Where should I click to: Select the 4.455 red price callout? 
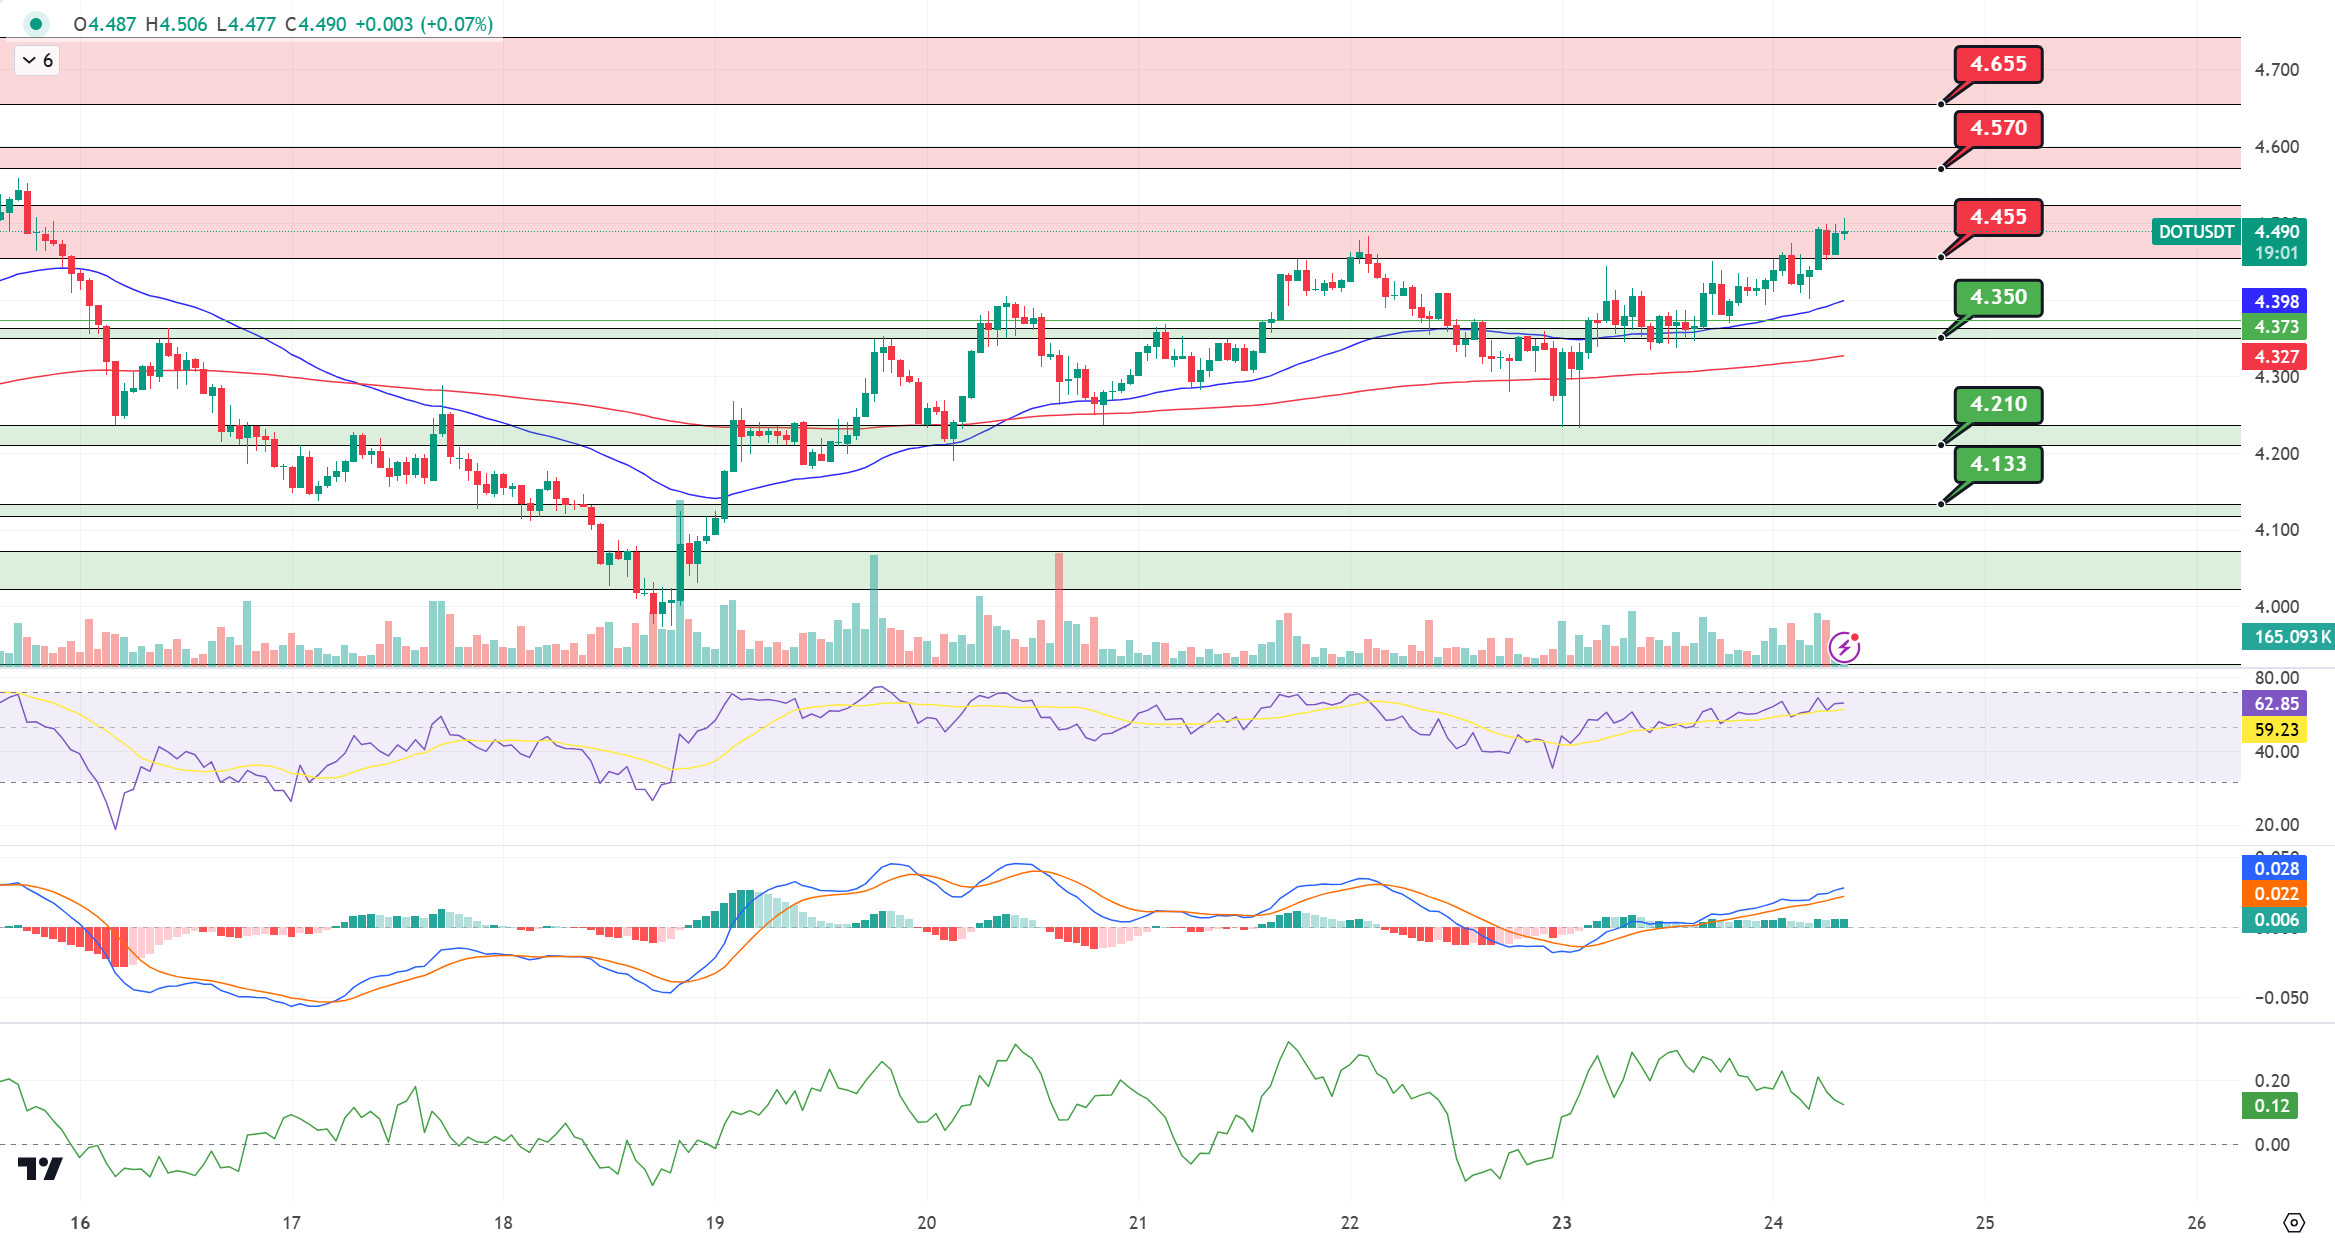[x=1998, y=217]
